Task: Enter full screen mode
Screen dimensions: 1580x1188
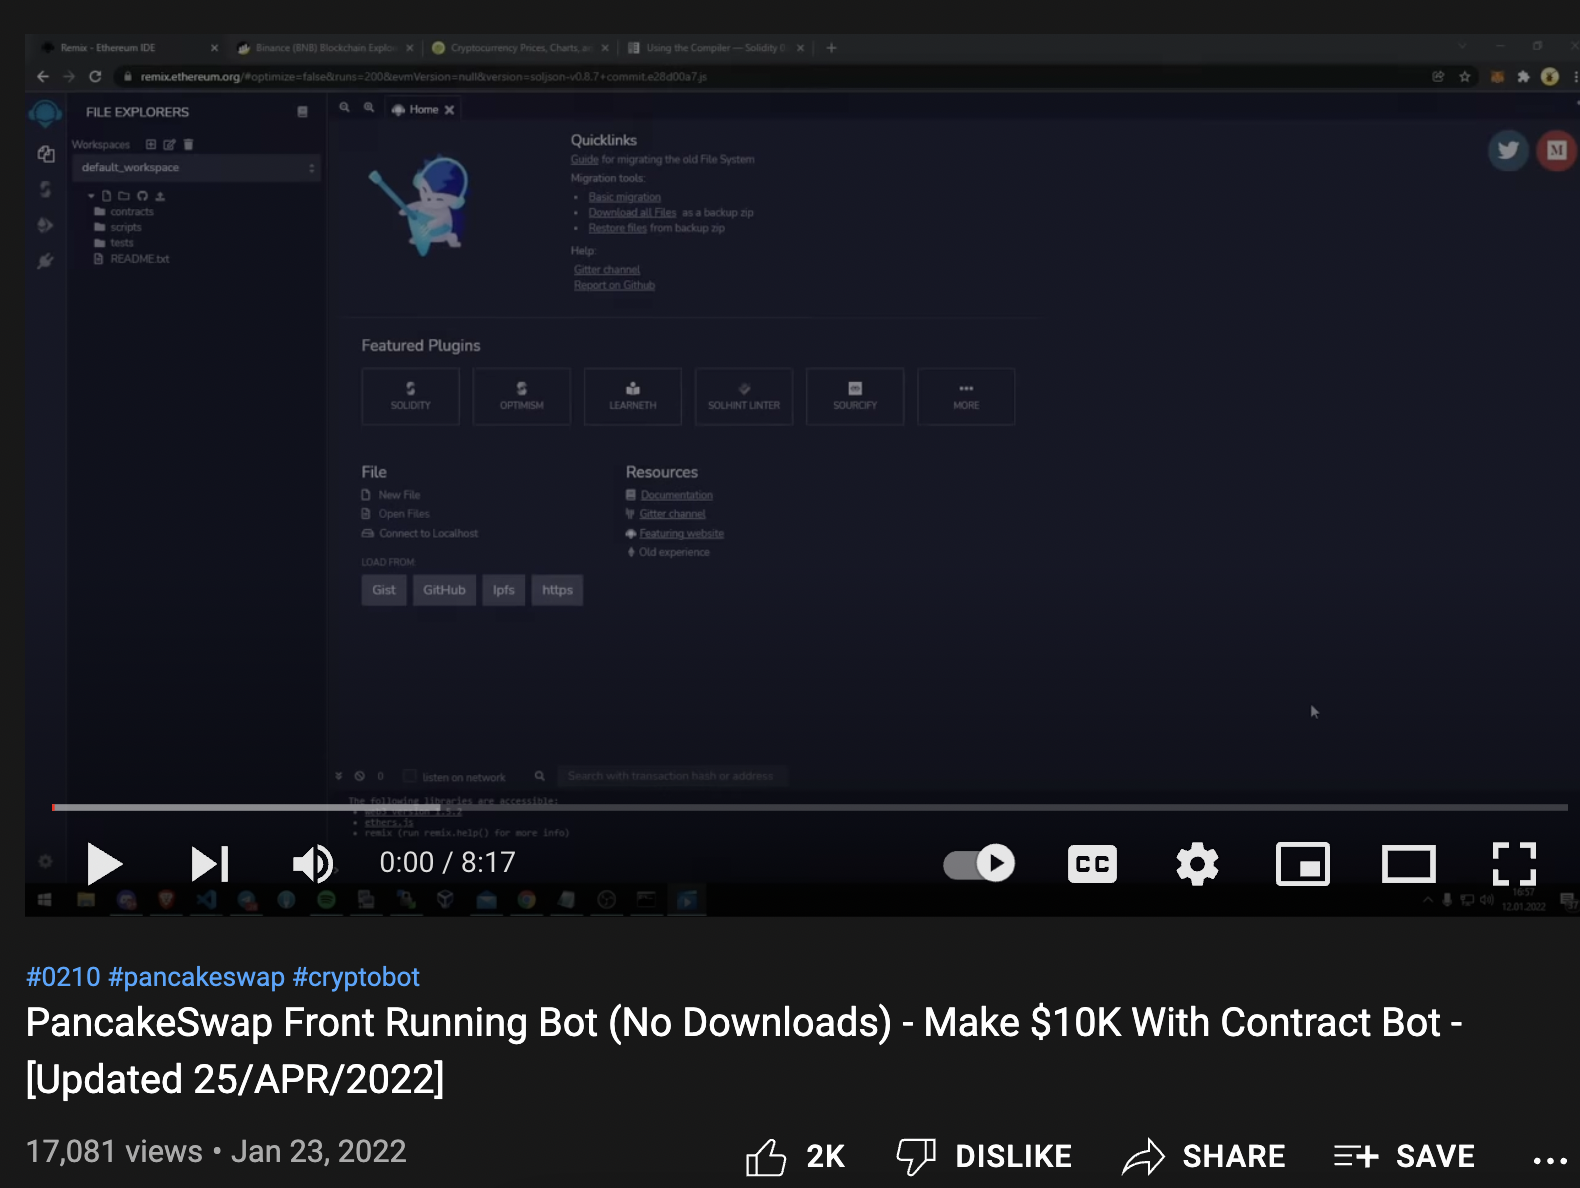Action: click(1514, 864)
